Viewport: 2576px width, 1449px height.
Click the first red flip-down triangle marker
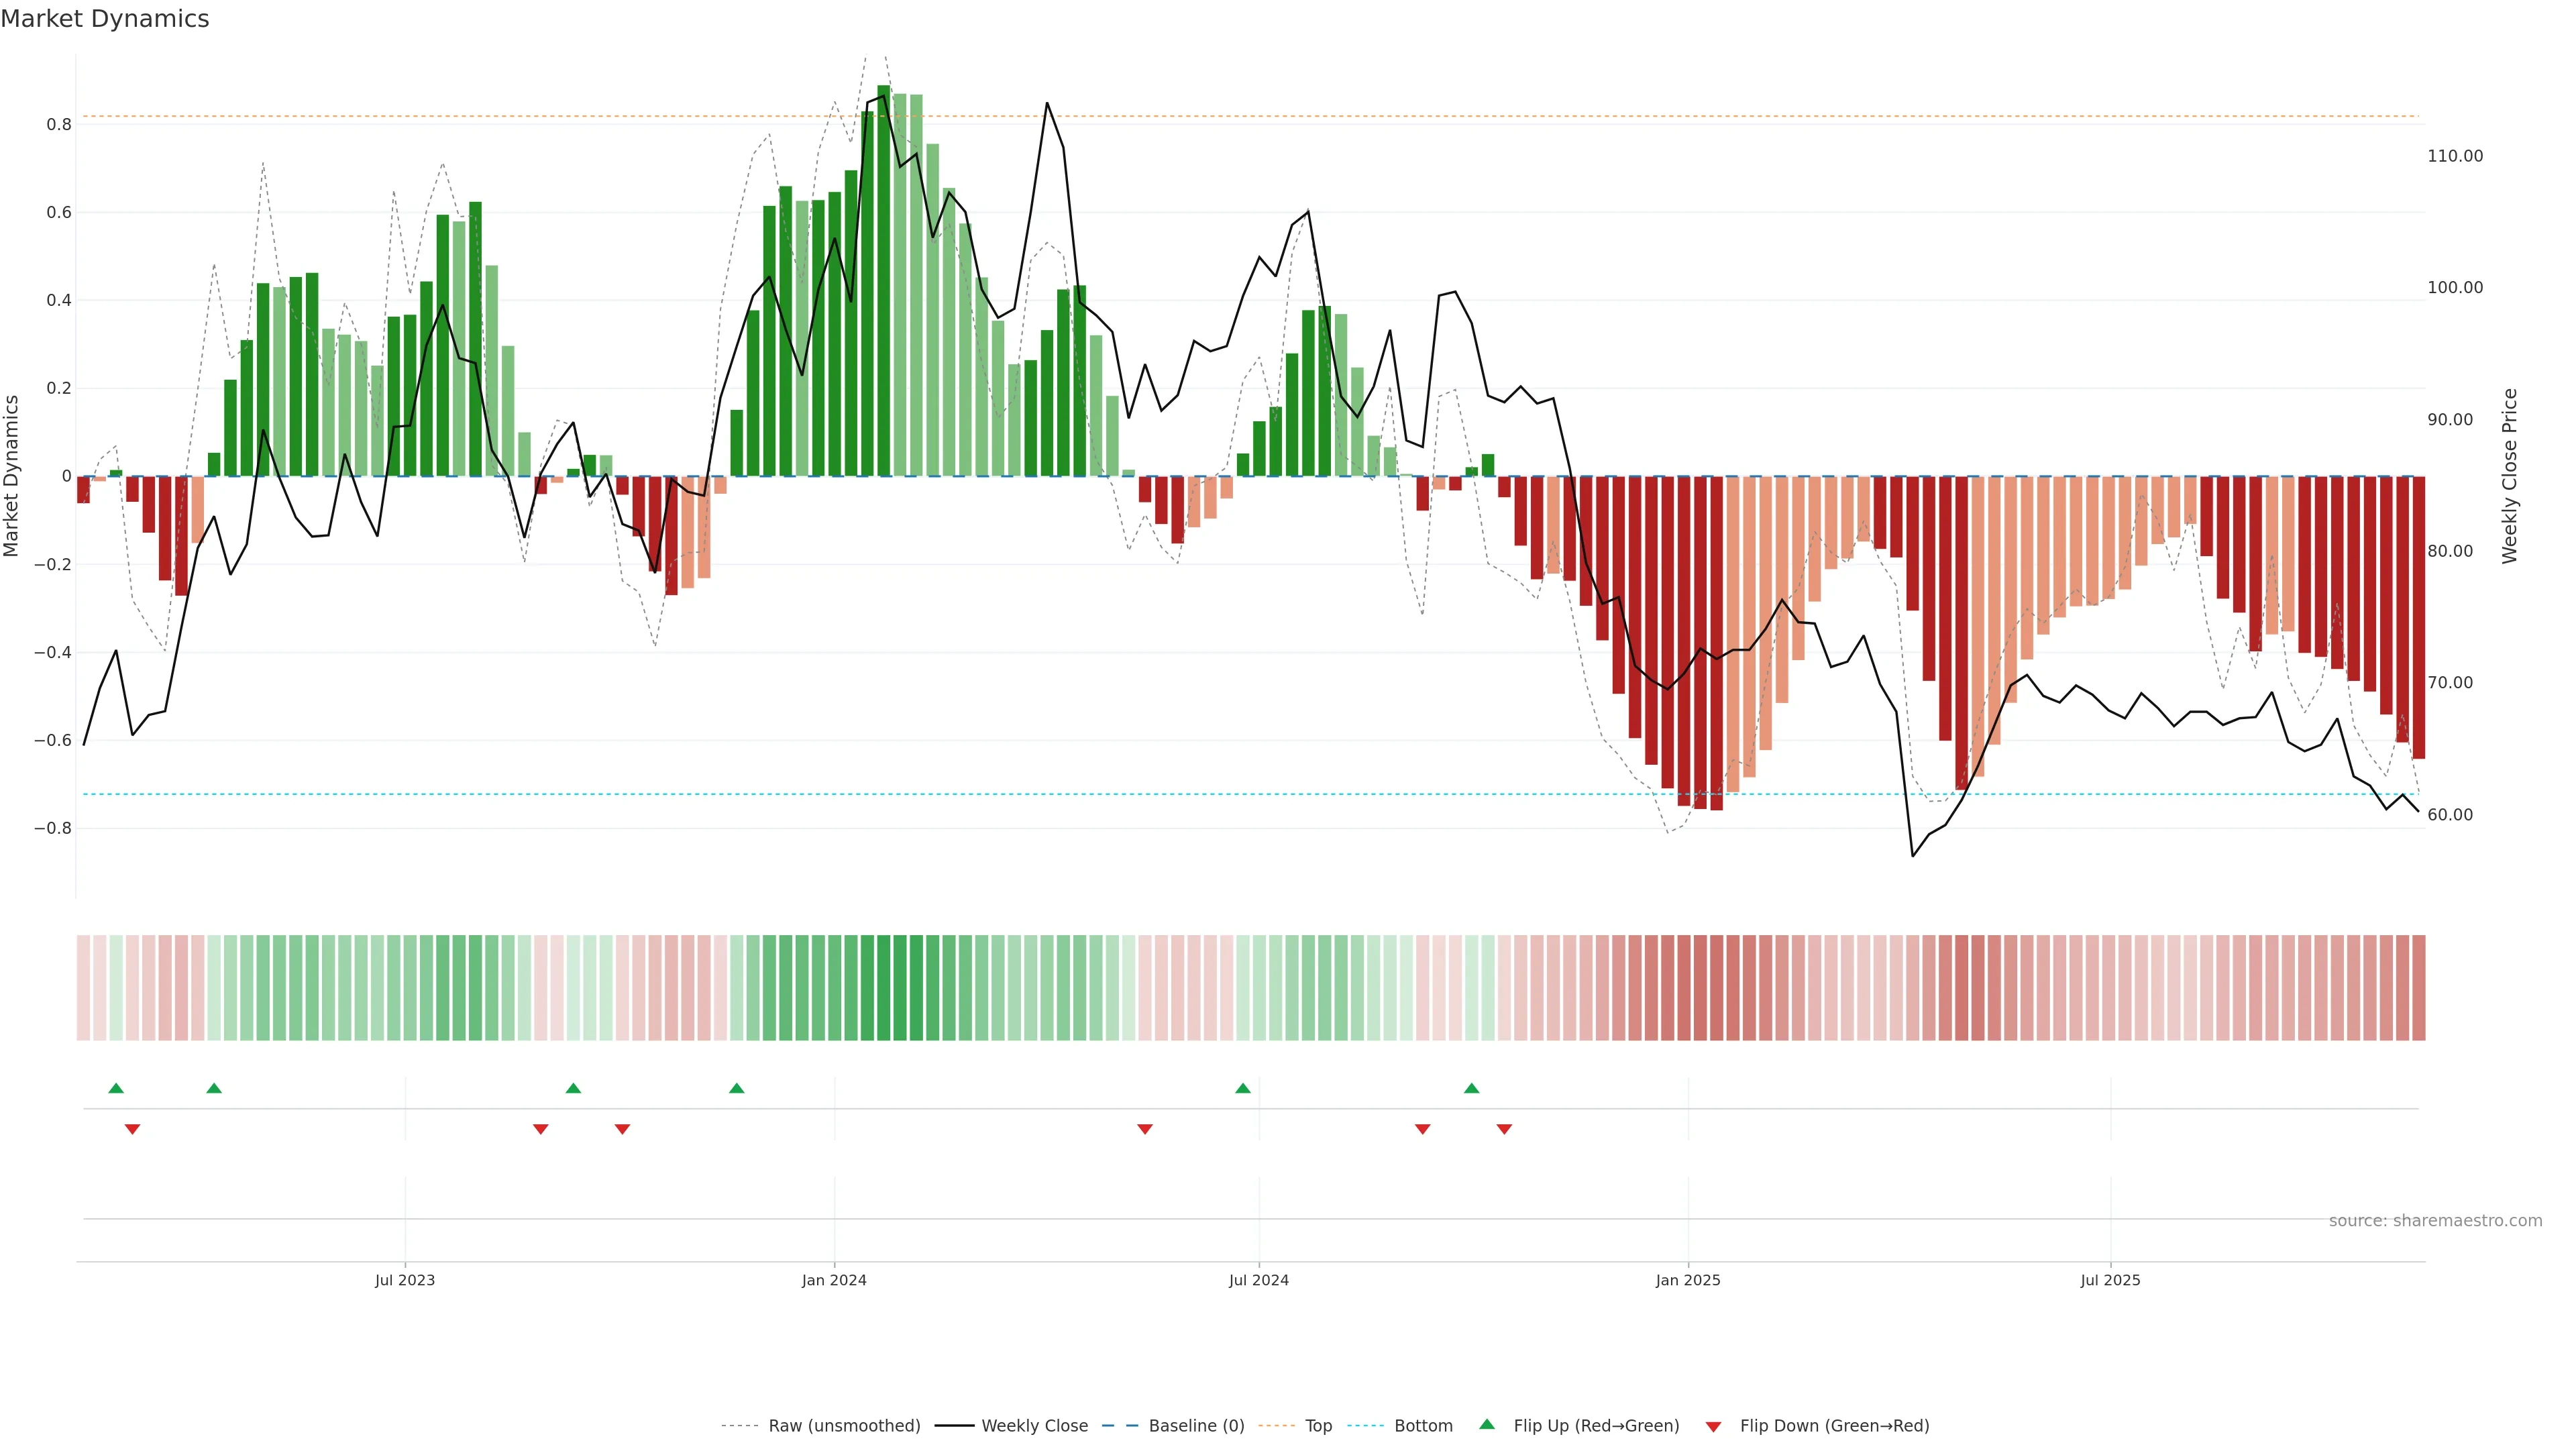132,1129
